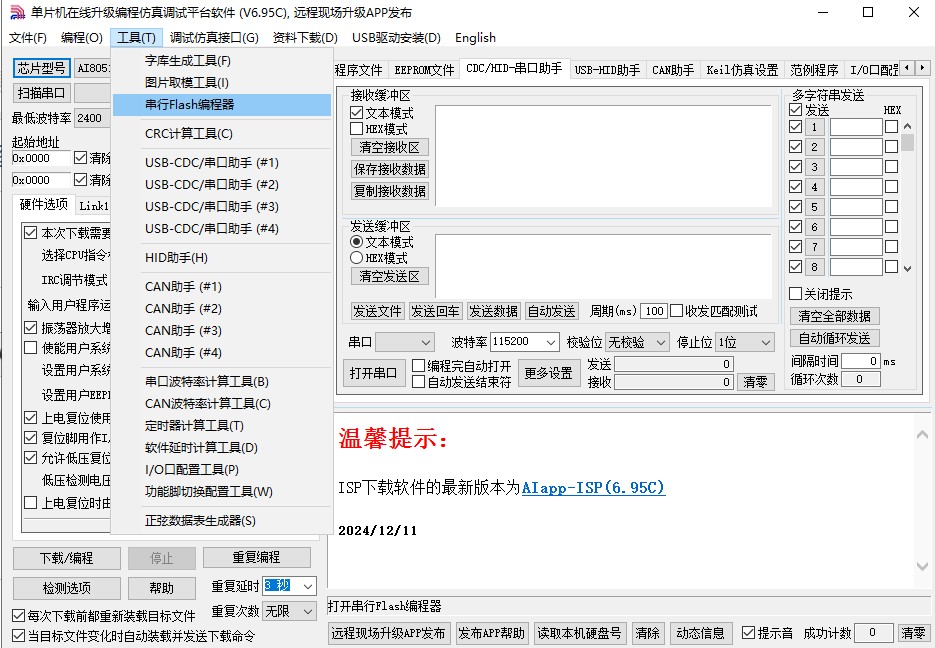Click 下载/编程 button
The height and width of the screenshot is (648, 935).
coord(67,558)
